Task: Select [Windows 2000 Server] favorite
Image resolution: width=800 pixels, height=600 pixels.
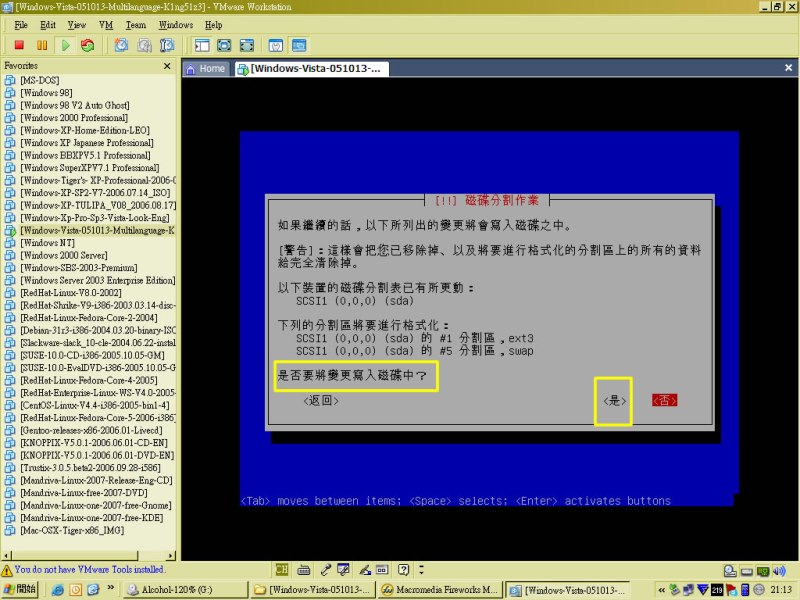Action: coord(64,255)
